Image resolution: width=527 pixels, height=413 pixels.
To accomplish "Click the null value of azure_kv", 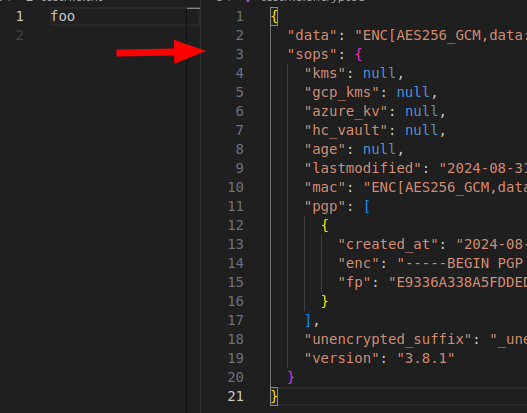I will pyautogui.click(x=421, y=111).
